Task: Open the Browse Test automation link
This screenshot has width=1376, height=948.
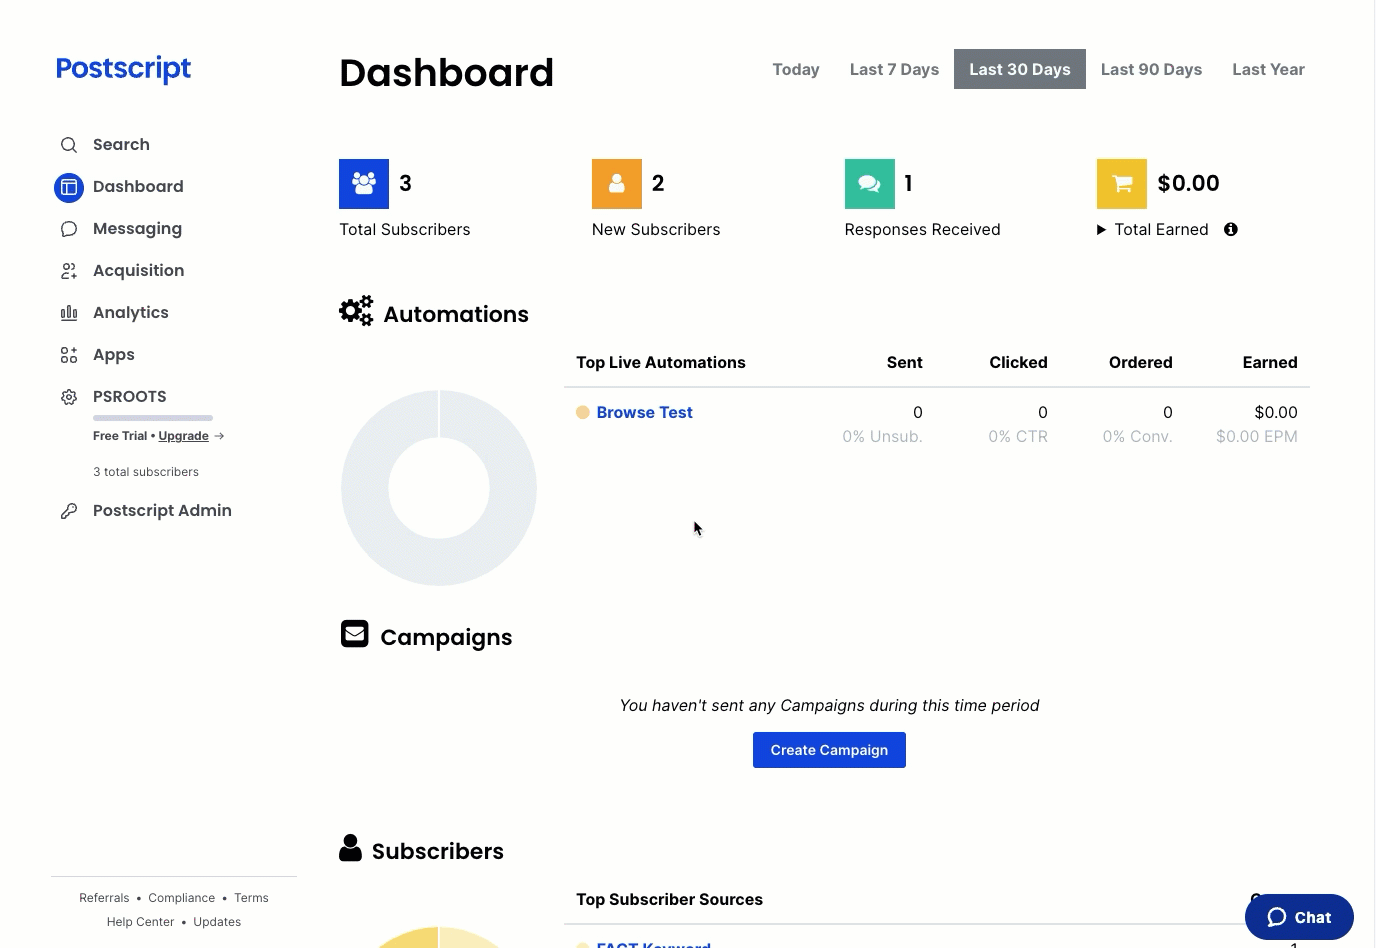Action: tap(644, 412)
